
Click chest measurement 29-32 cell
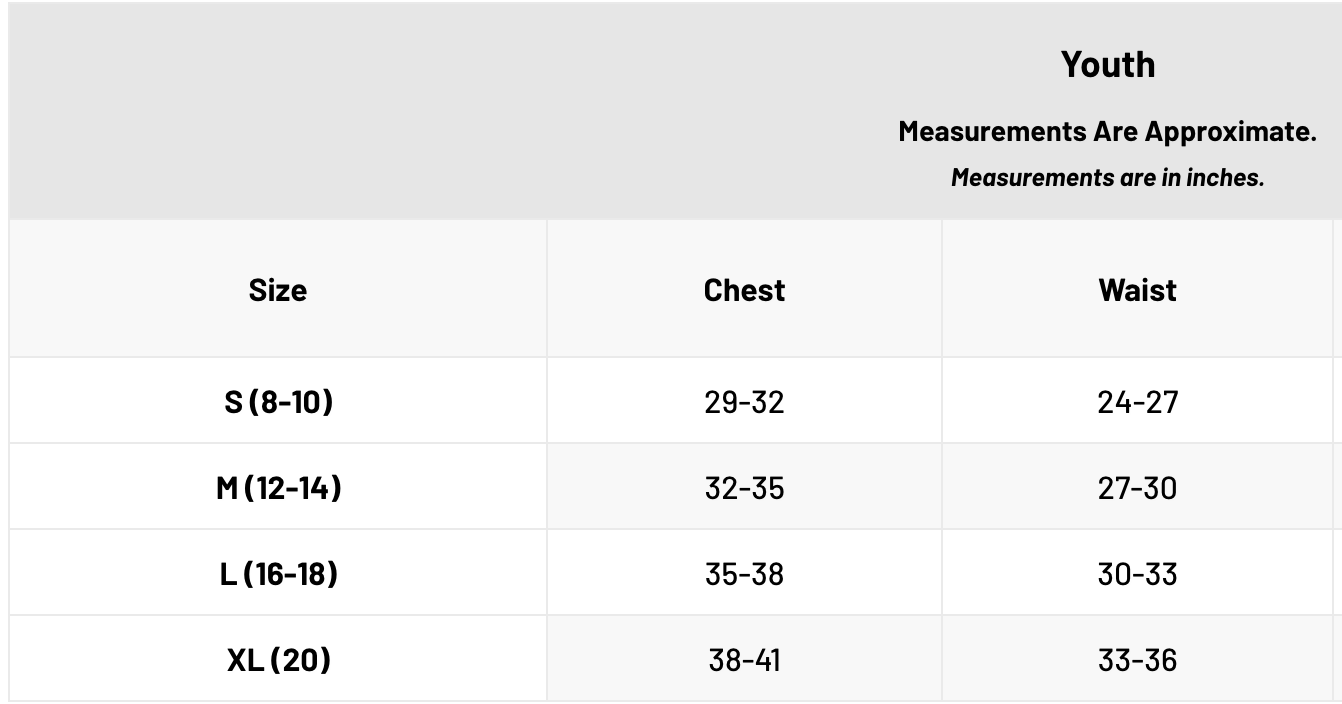click(x=744, y=402)
